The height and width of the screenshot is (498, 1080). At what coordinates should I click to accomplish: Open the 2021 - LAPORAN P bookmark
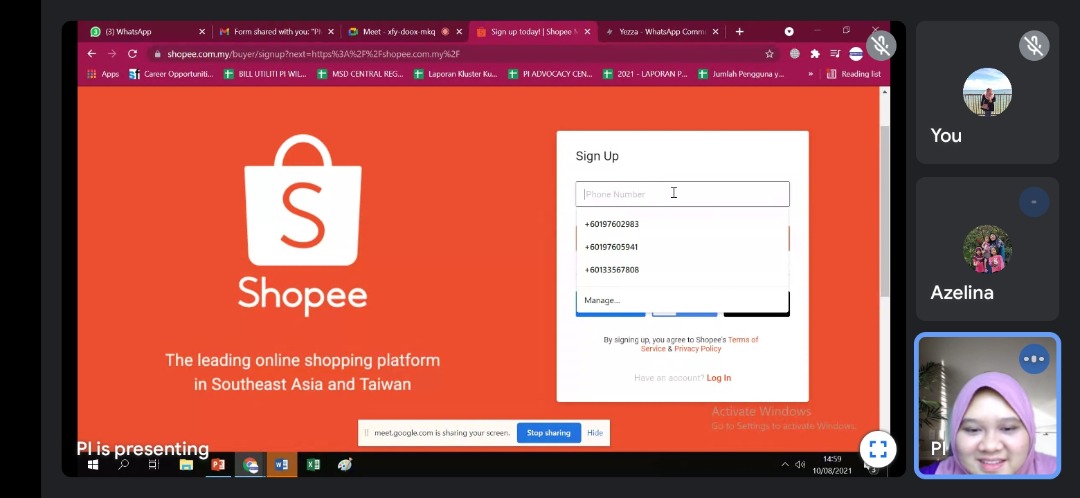tap(645, 74)
